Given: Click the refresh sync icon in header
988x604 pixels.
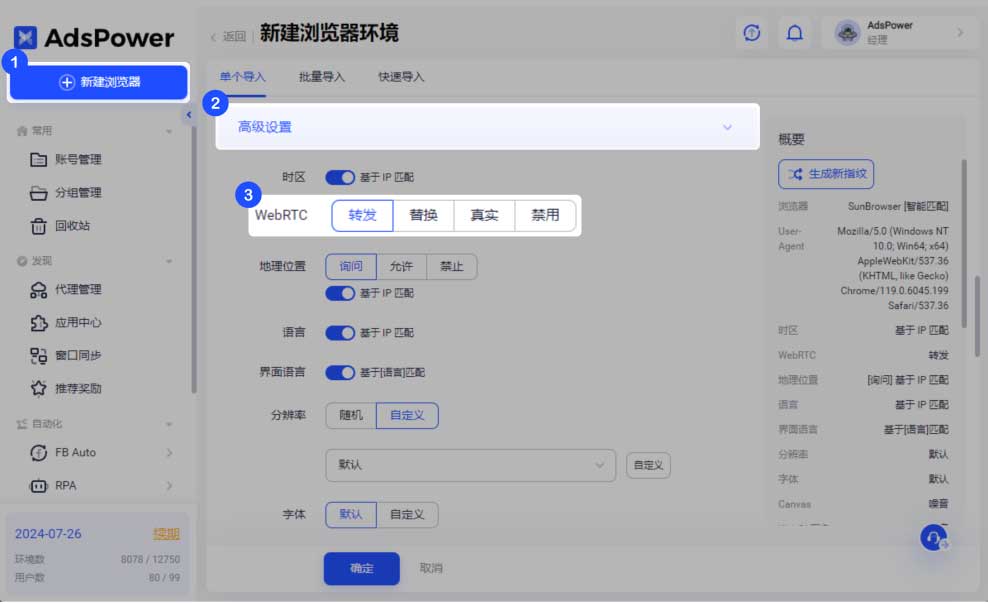Looking at the screenshot, I should click(x=752, y=33).
